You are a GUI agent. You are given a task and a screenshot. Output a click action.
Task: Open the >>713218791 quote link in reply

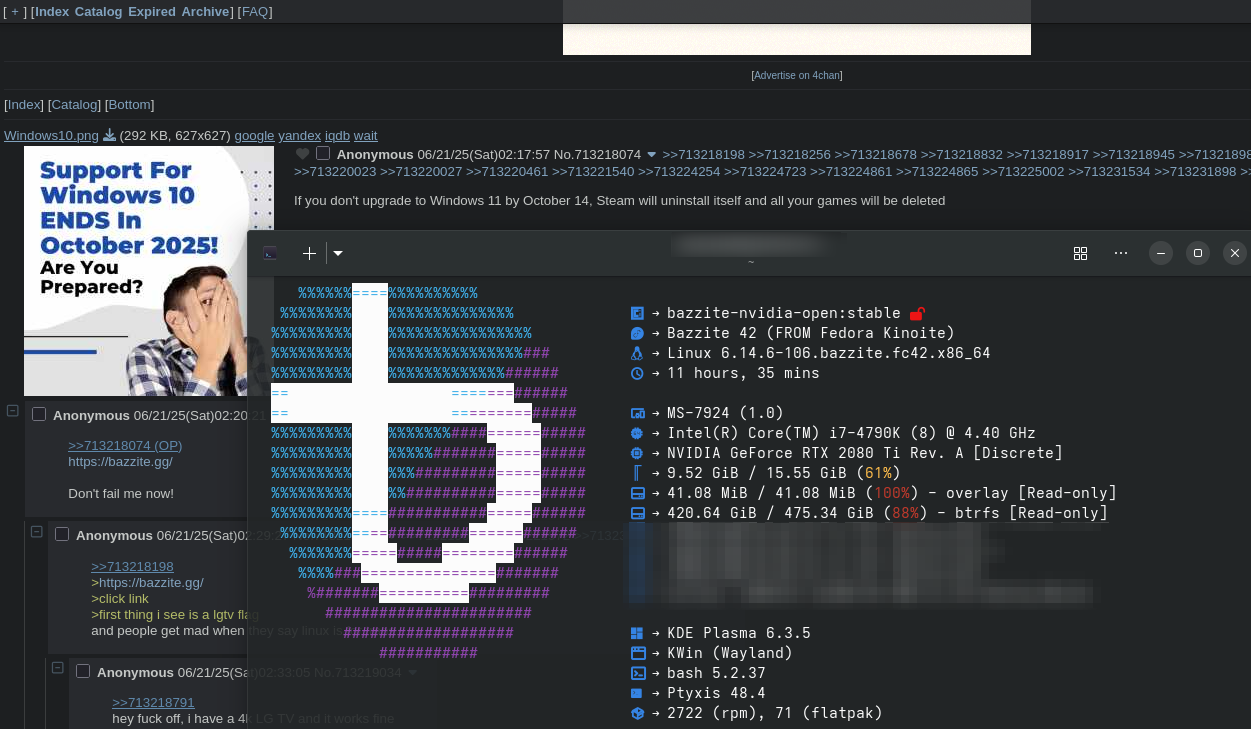[153, 703]
